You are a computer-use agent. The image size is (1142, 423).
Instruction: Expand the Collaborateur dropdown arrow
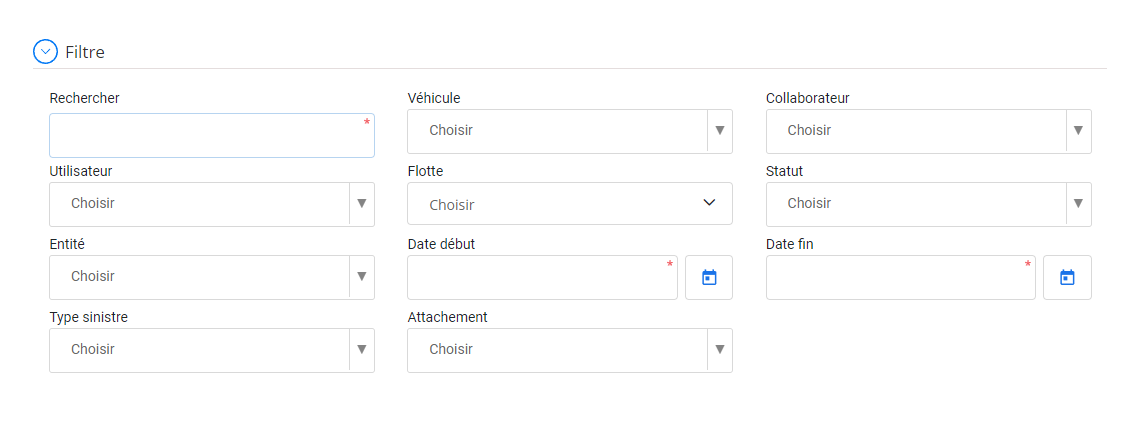tap(1078, 130)
